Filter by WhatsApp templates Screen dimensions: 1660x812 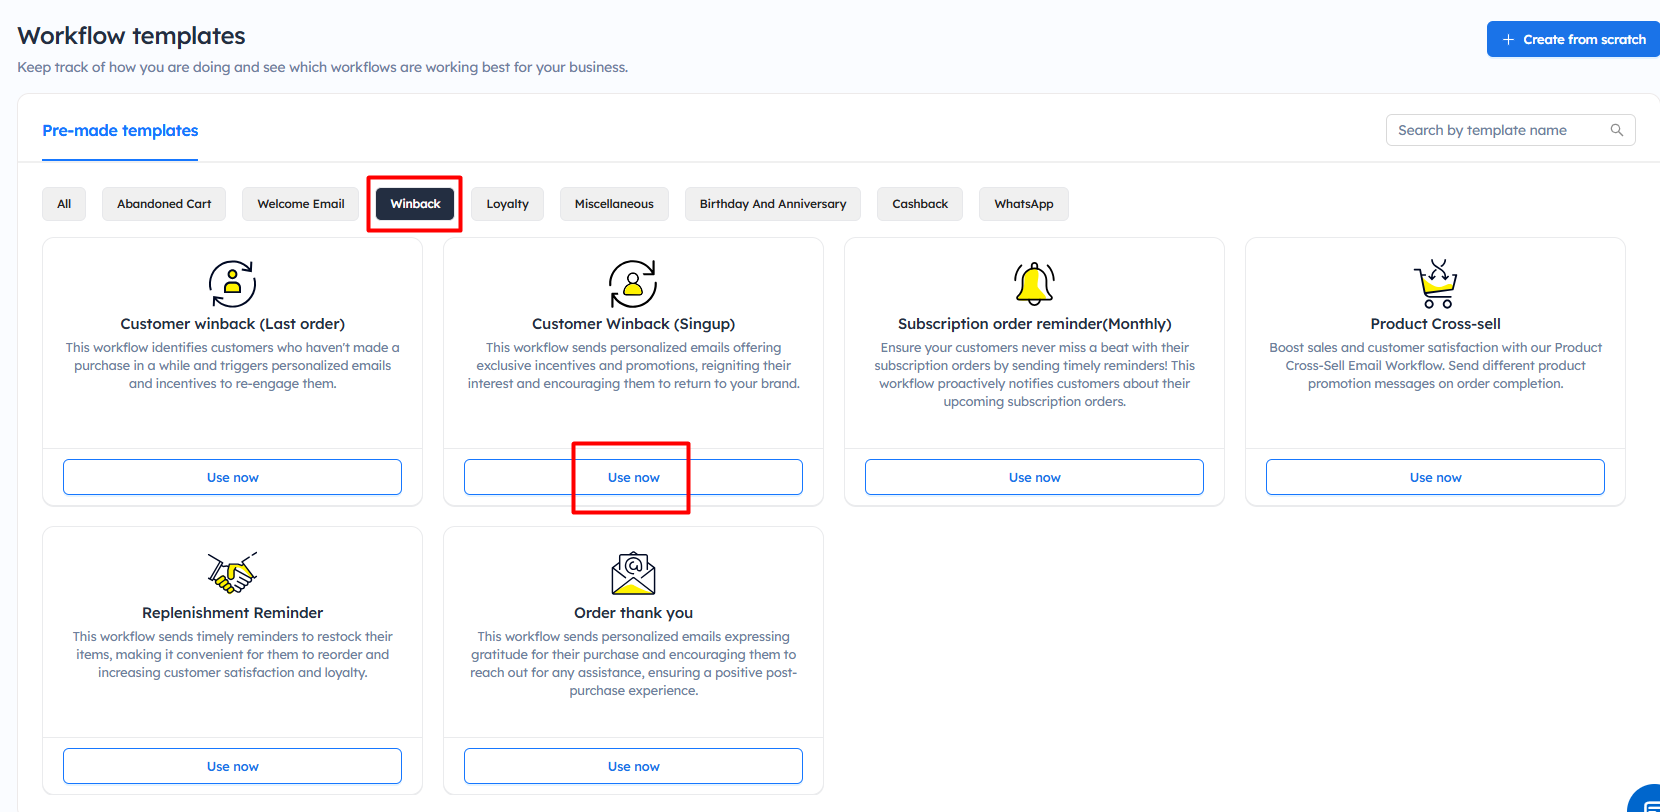1023,204
